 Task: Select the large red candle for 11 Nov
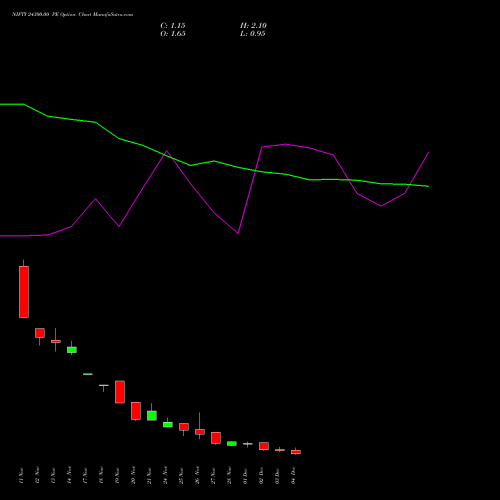click(x=24, y=292)
